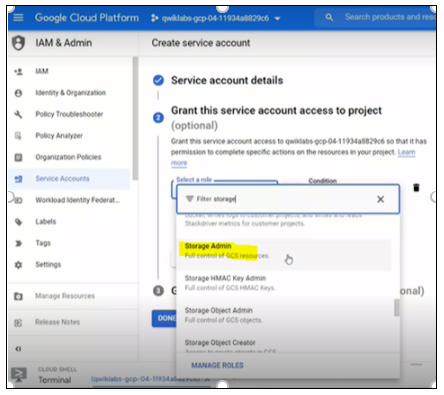Viewport: 444px width, 395px height.
Task: Open Policy Analyzer
Action: click(x=59, y=136)
